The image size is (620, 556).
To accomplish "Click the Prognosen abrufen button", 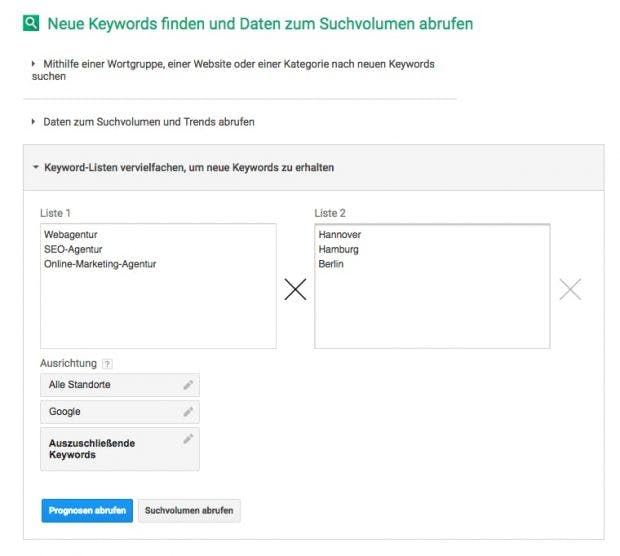I will 87,511.
